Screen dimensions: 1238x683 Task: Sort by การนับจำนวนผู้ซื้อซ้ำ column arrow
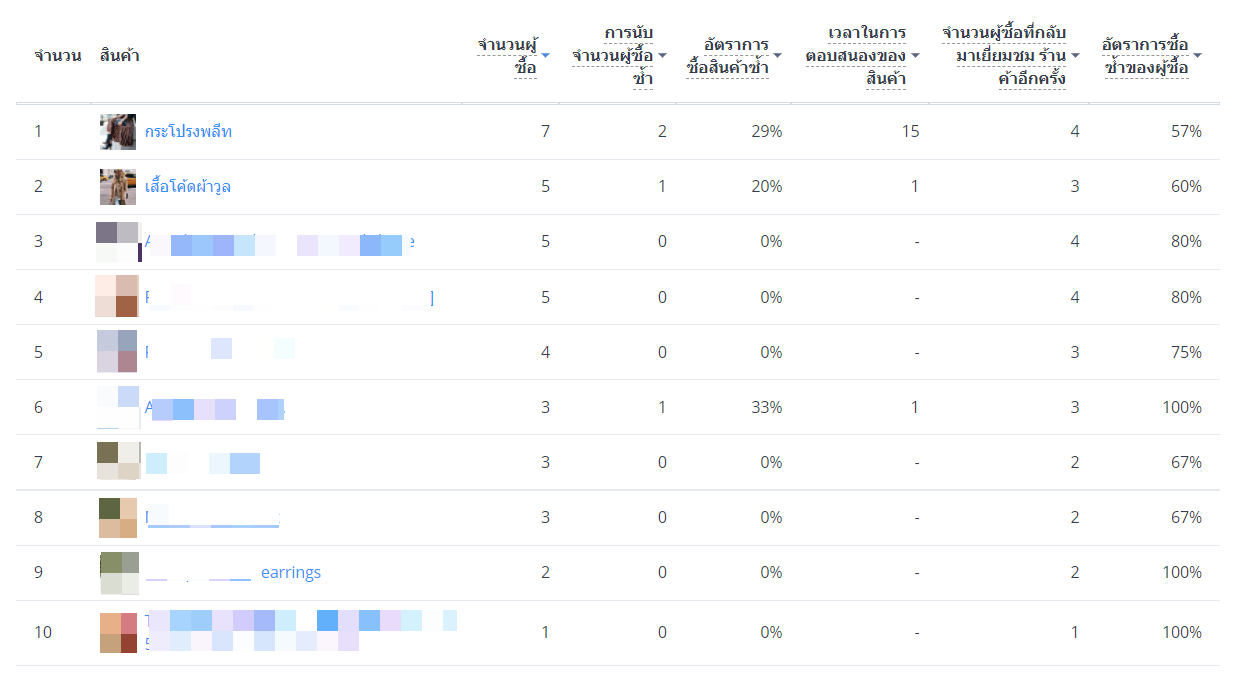pos(662,56)
